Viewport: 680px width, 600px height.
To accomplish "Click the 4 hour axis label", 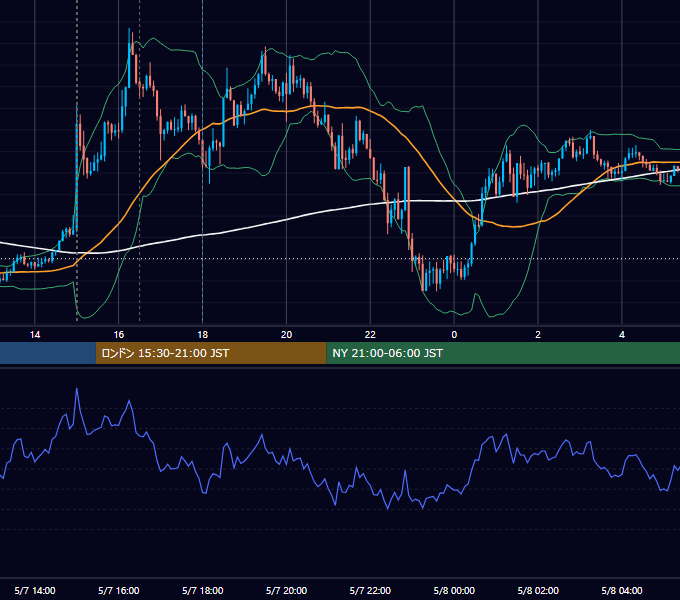I will (622, 335).
